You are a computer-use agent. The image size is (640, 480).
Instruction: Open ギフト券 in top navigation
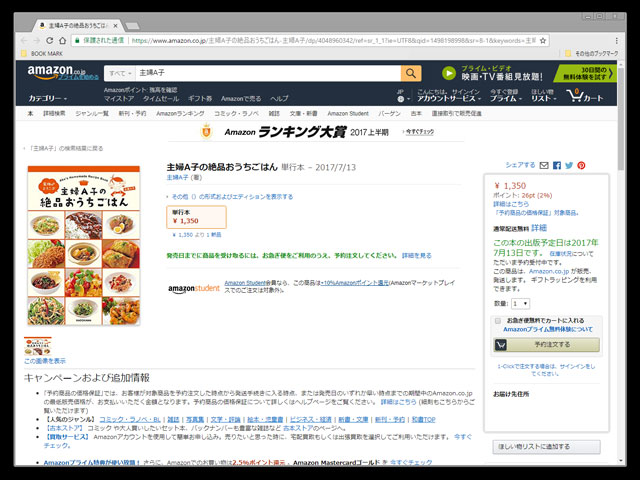(200, 99)
